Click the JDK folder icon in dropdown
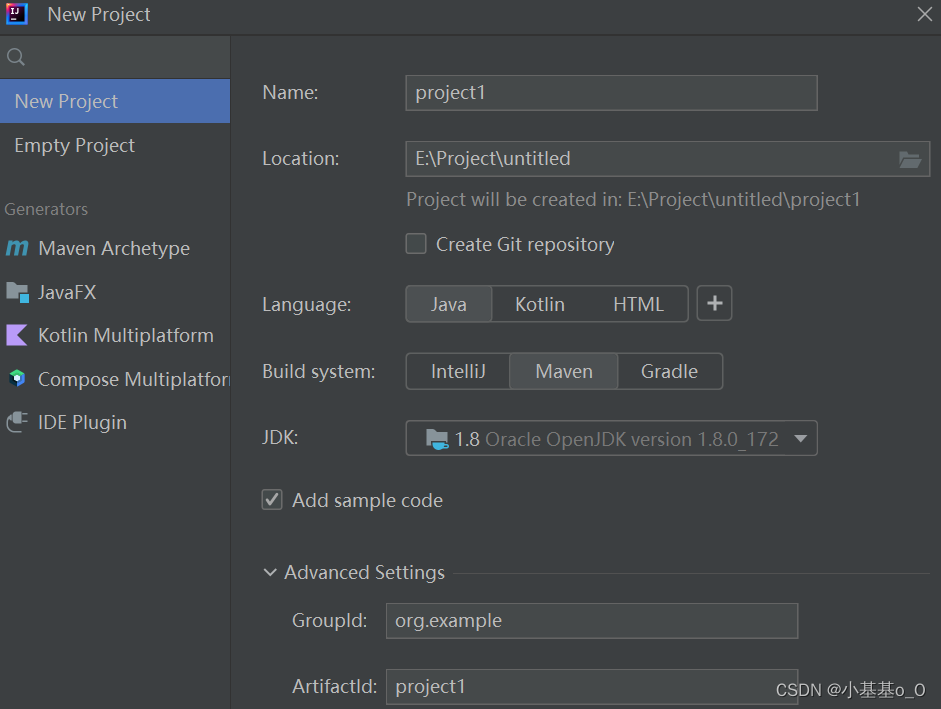Screen dimensions: 941x709 437,439
